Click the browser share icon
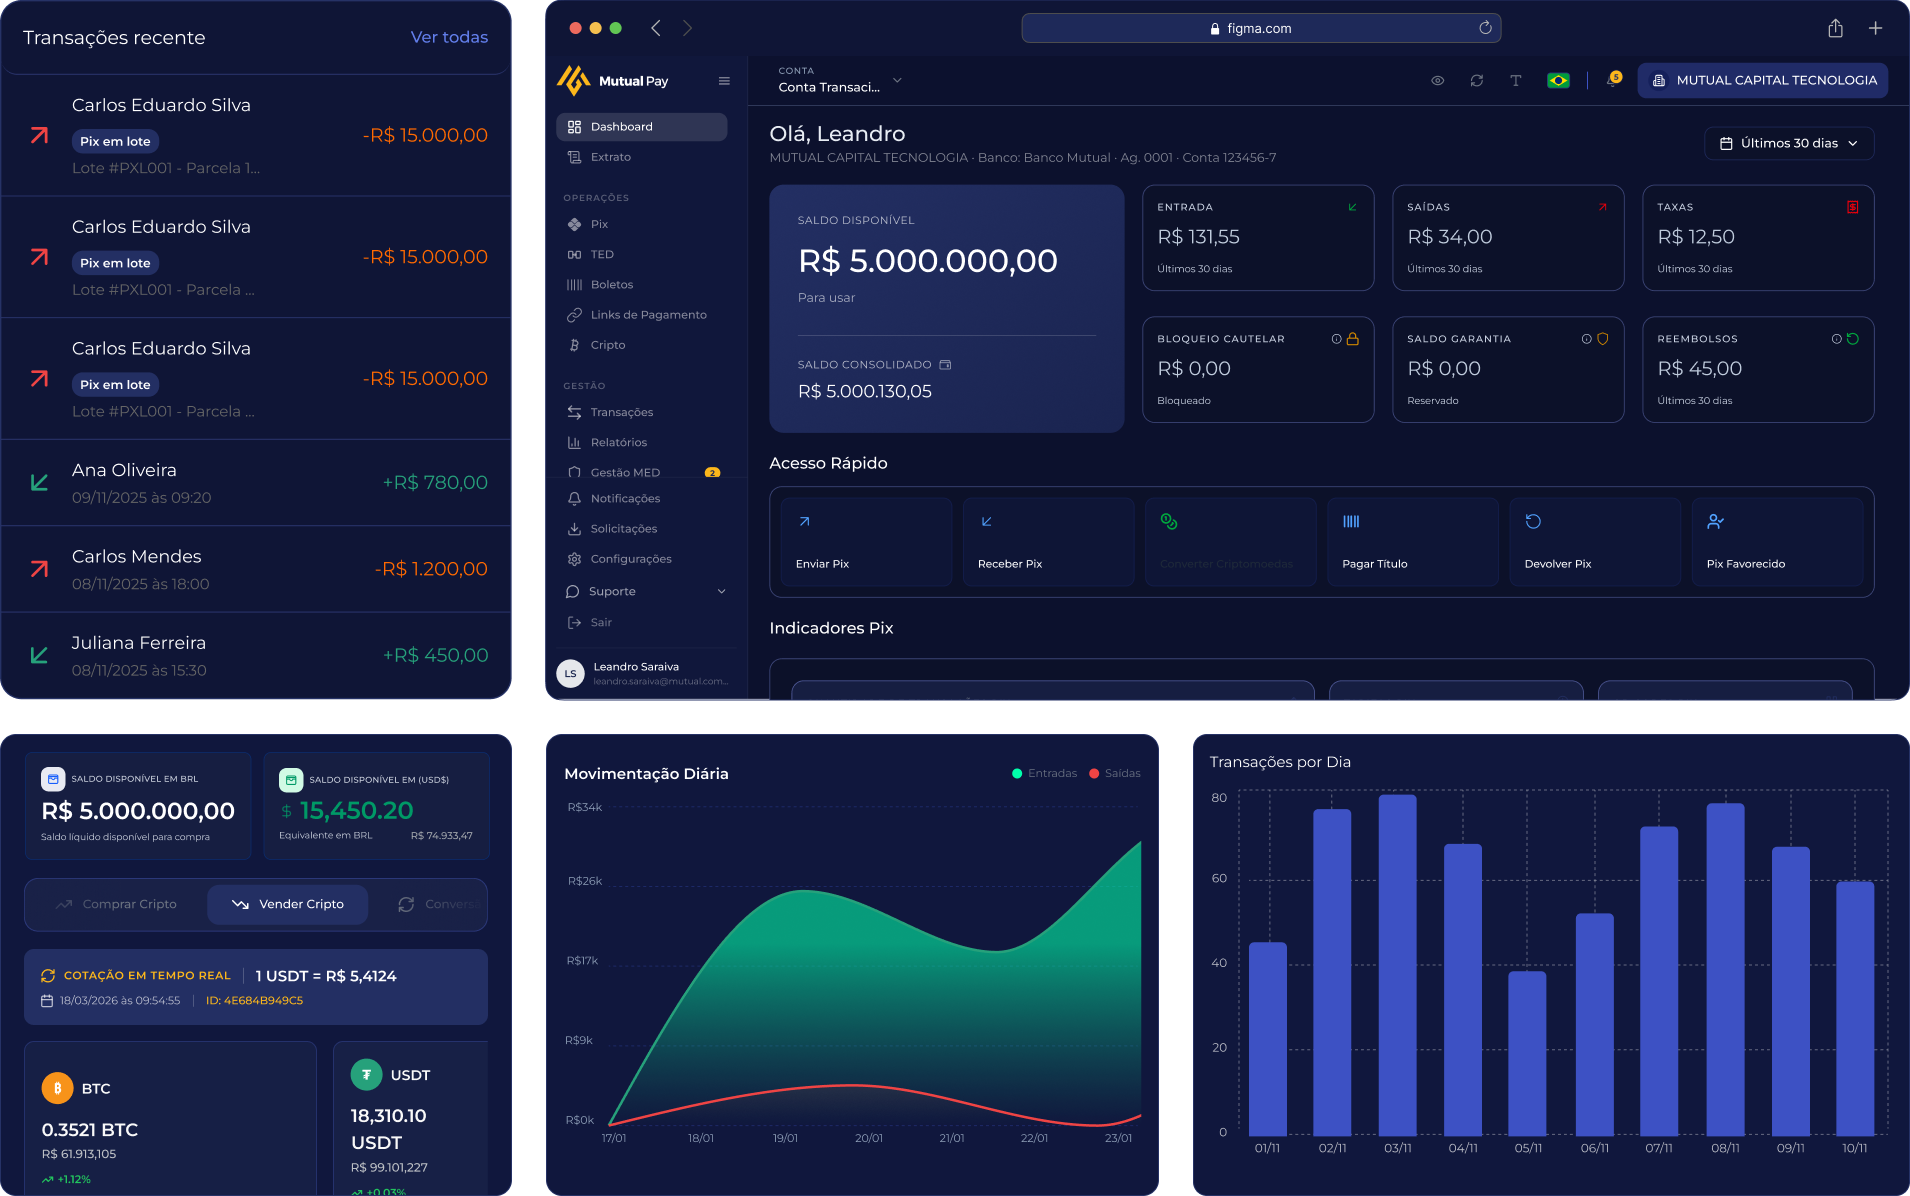 (x=1835, y=28)
